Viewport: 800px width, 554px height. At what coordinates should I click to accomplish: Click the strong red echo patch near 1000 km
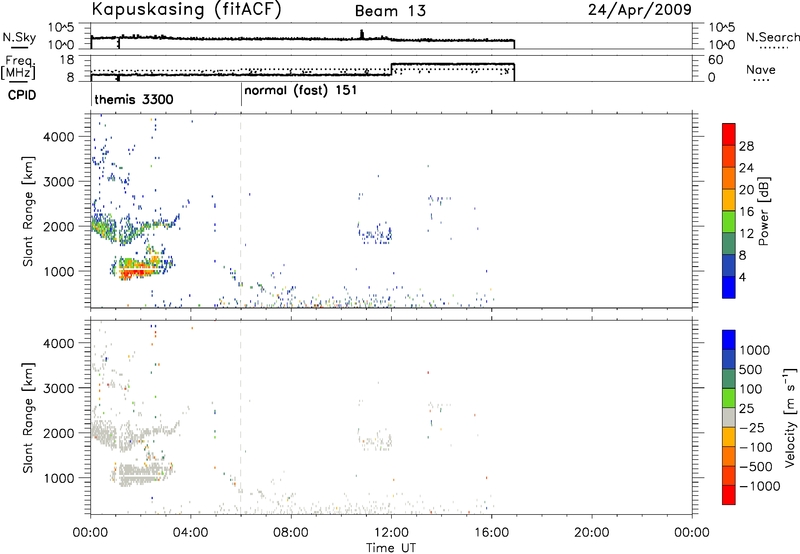pyautogui.click(x=135, y=273)
